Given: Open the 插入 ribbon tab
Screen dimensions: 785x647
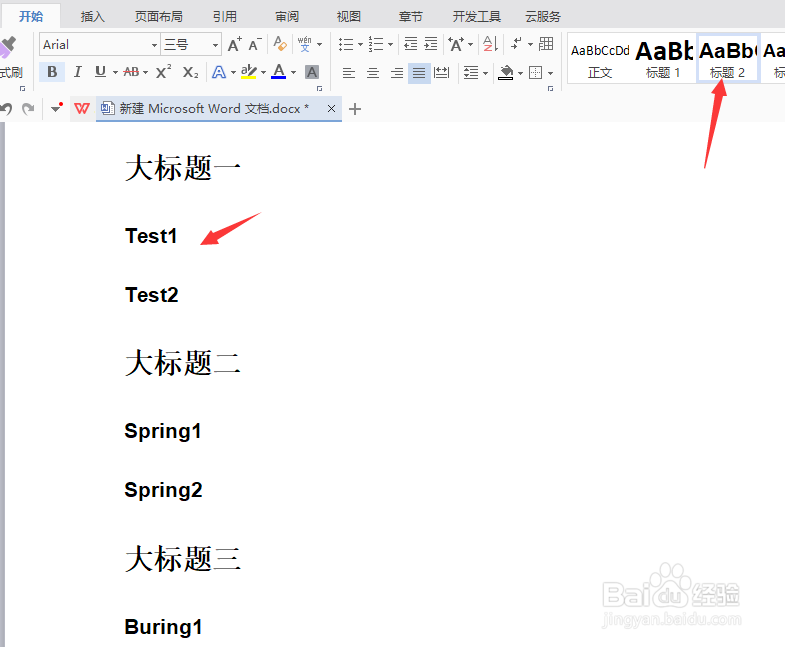Looking at the screenshot, I should pos(93,17).
